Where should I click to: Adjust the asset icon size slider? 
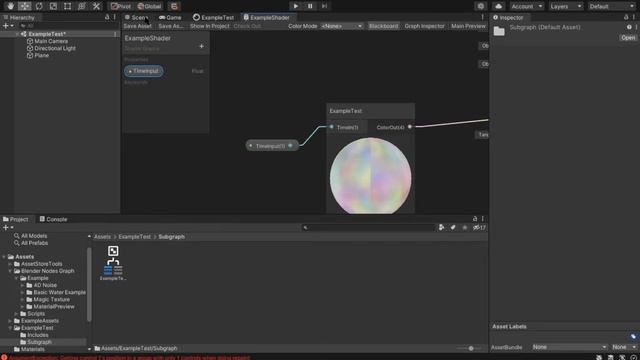470,349
